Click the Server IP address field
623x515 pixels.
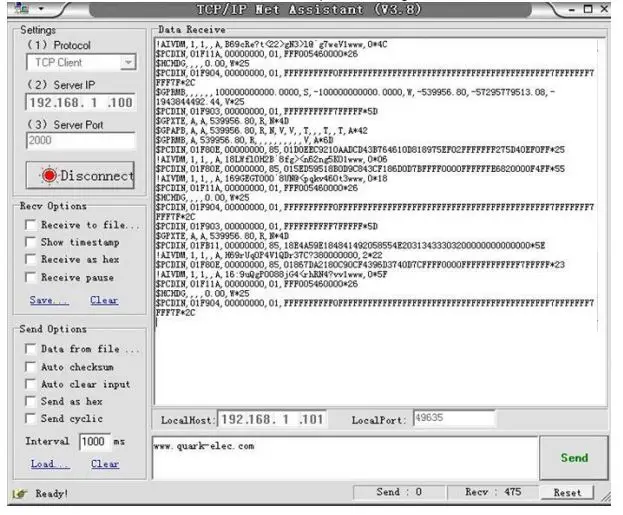coord(81,103)
